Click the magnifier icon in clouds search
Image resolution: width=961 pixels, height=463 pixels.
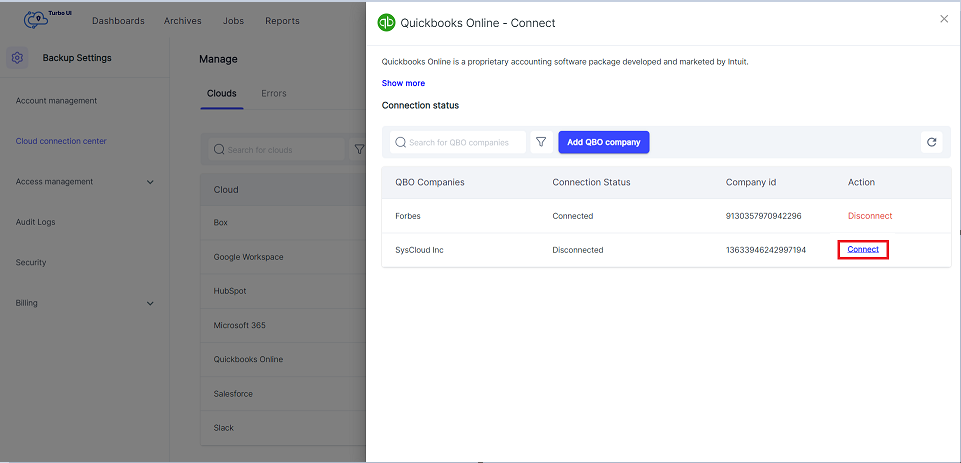pos(219,149)
